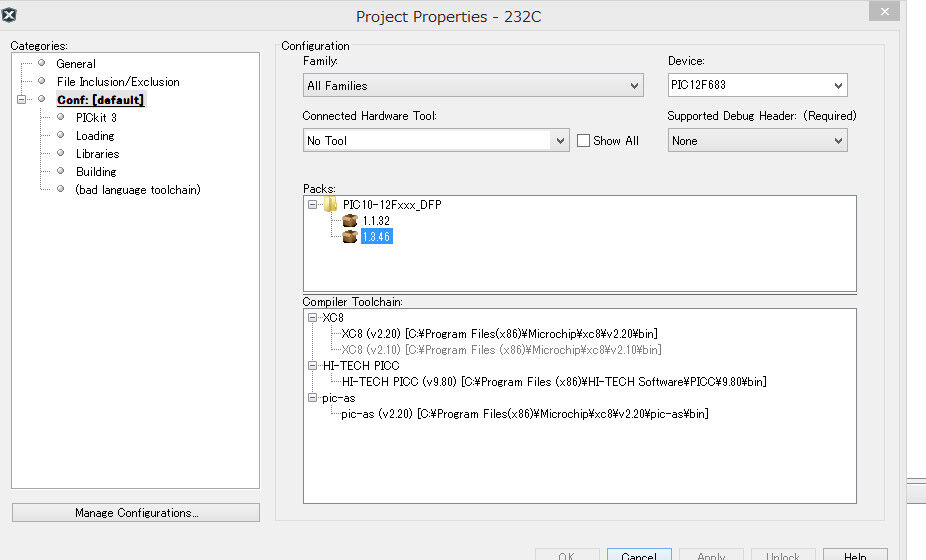Click the PIC10-12Fxxx_DFP folder icon
Image resolution: width=926 pixels, height=560 pixels.
pos(330,205)
